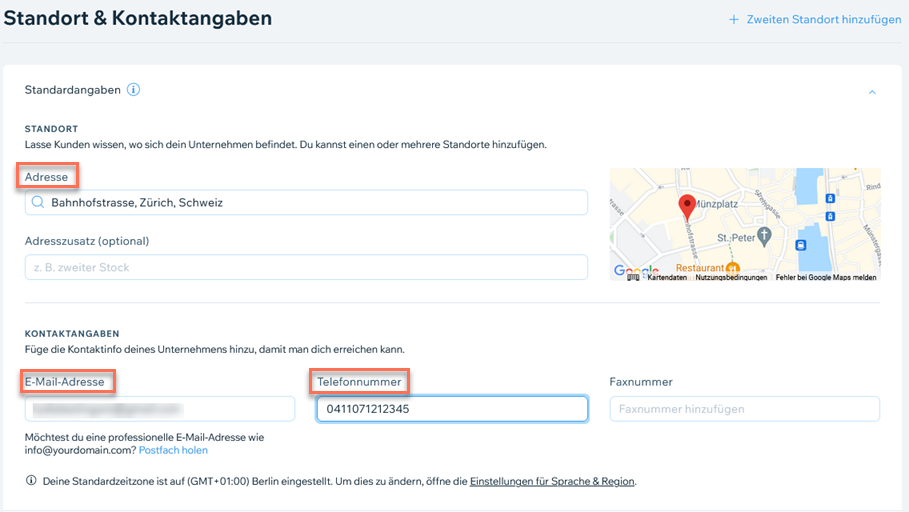
Task: Click the info icon beside the timezone note
Action: coord(31,481)
